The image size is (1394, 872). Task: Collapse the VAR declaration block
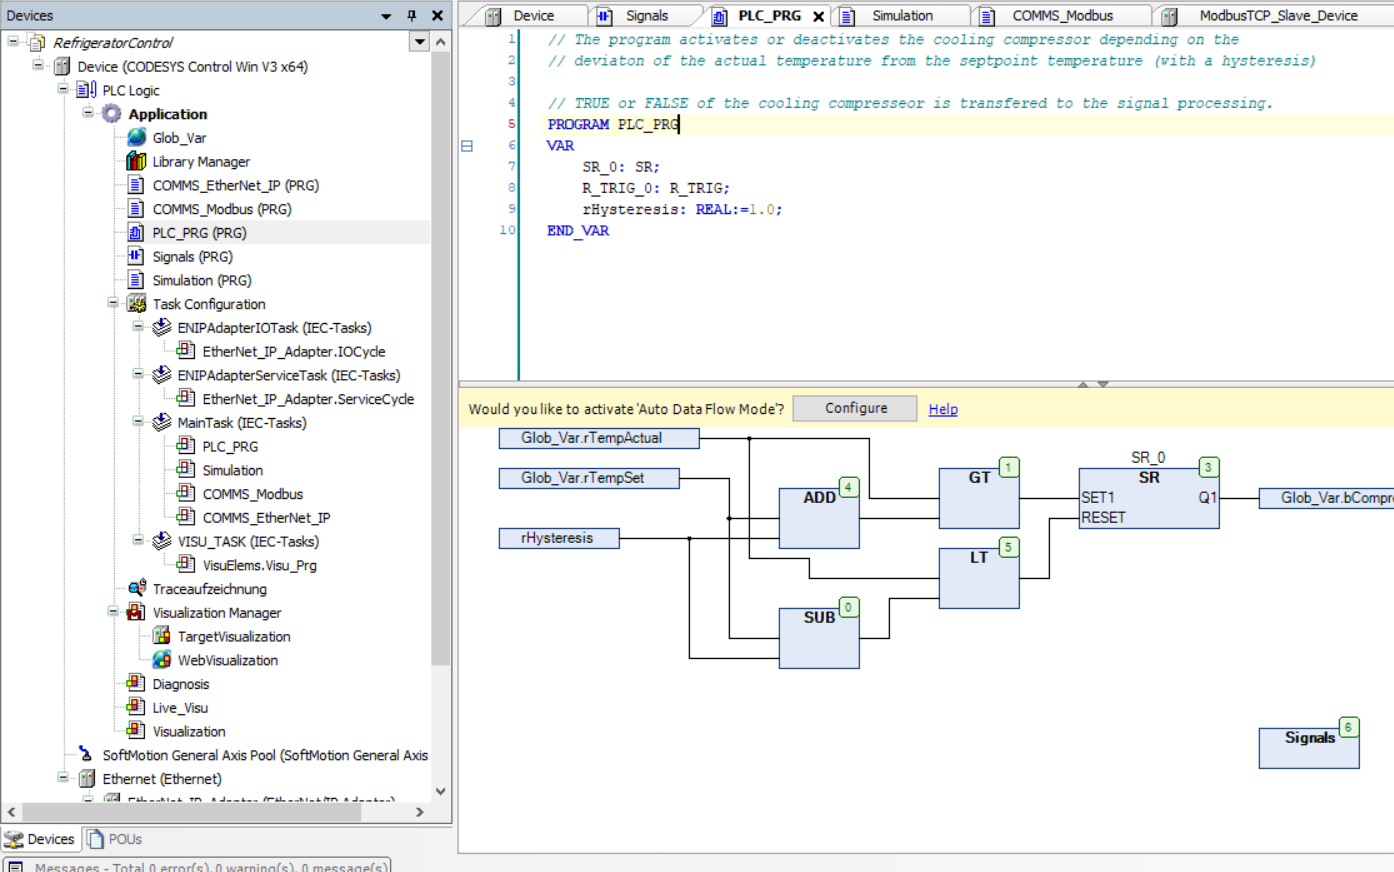[467, 146]
